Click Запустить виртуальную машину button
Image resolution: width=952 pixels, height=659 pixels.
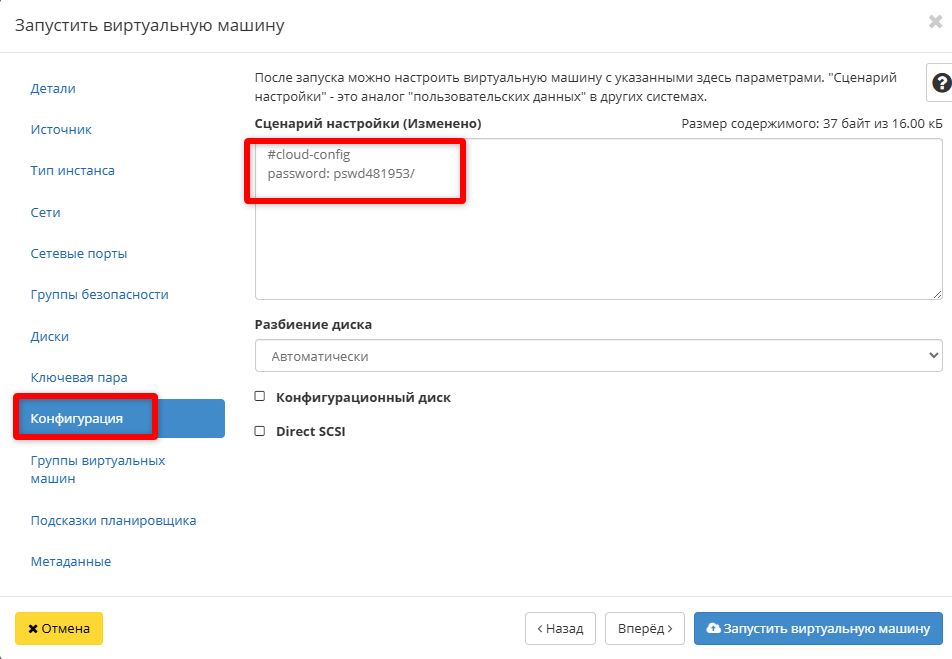click(x=818, y=628)
